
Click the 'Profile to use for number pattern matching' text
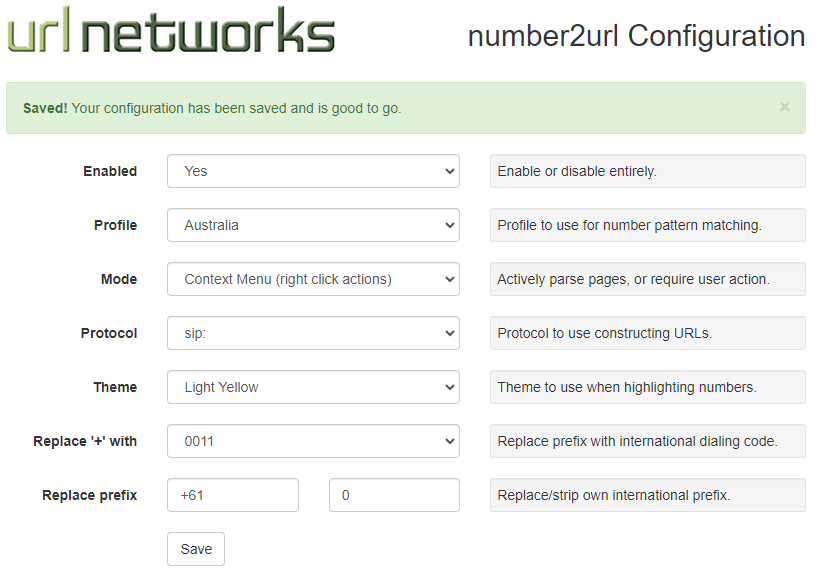click(x=629, y=225)
